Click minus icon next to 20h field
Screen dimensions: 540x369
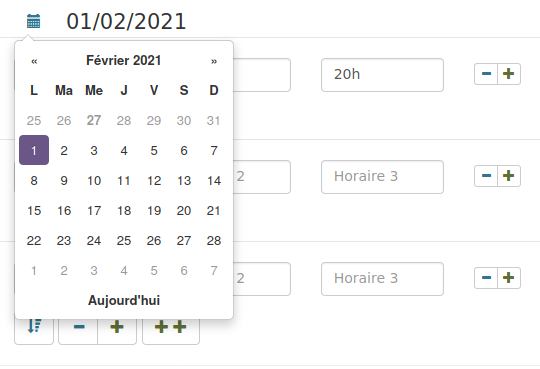click(x=486, y=74)
